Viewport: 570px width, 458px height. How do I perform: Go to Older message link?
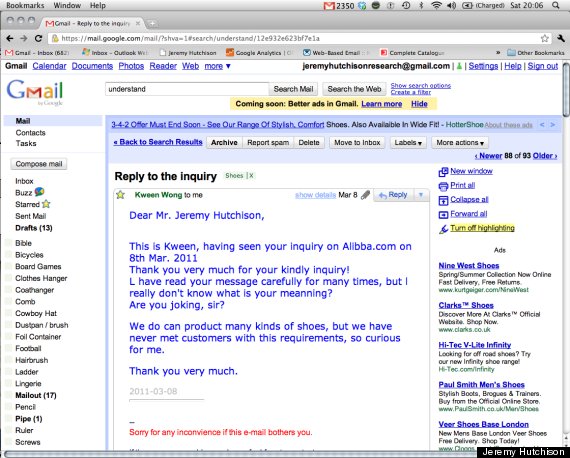pos(545,156)
